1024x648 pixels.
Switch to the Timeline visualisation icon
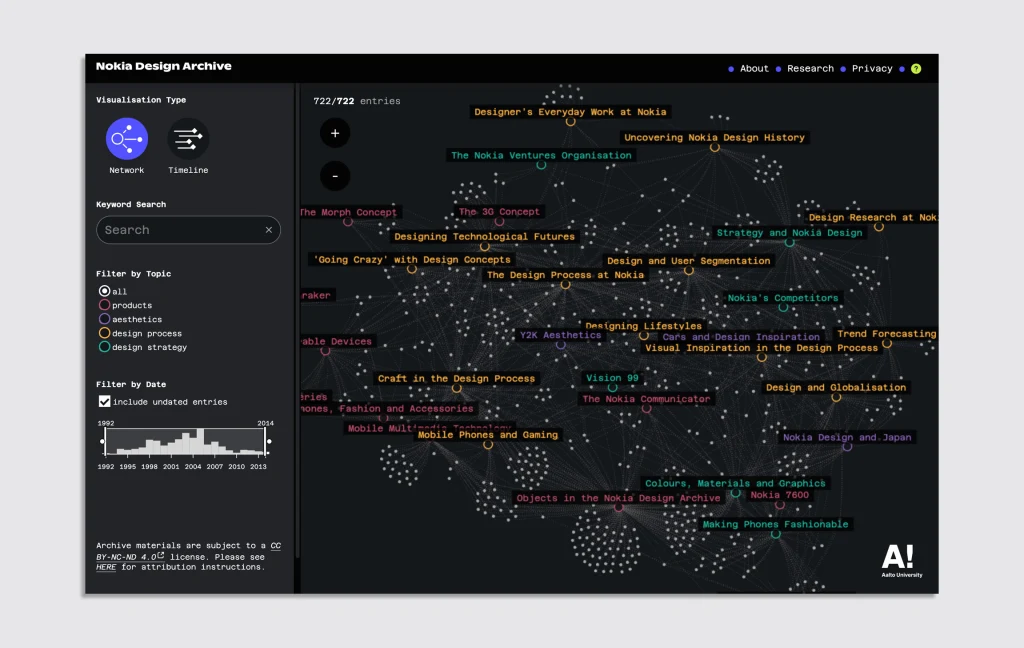coord(188,139)
